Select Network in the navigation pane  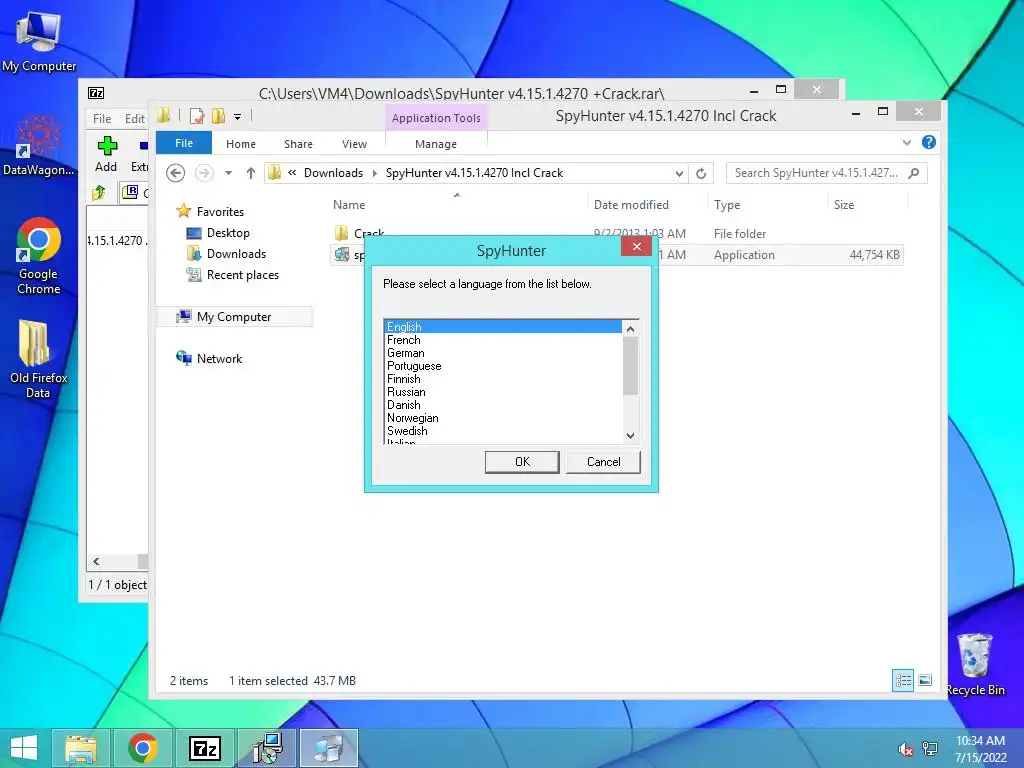[219, 359]
